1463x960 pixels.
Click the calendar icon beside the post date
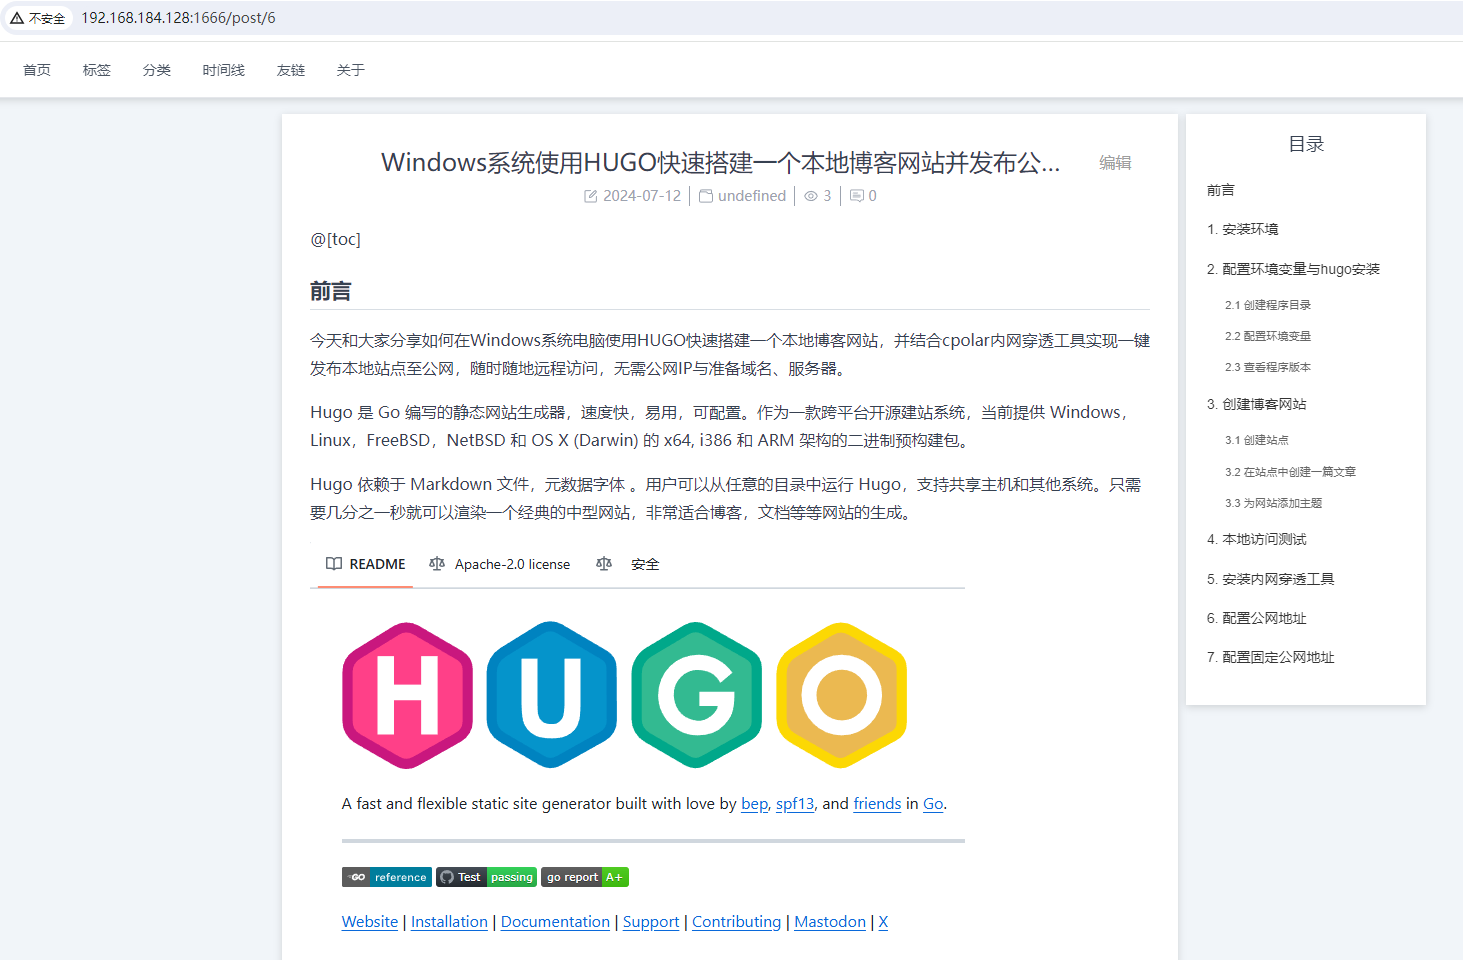click(591, 195)
